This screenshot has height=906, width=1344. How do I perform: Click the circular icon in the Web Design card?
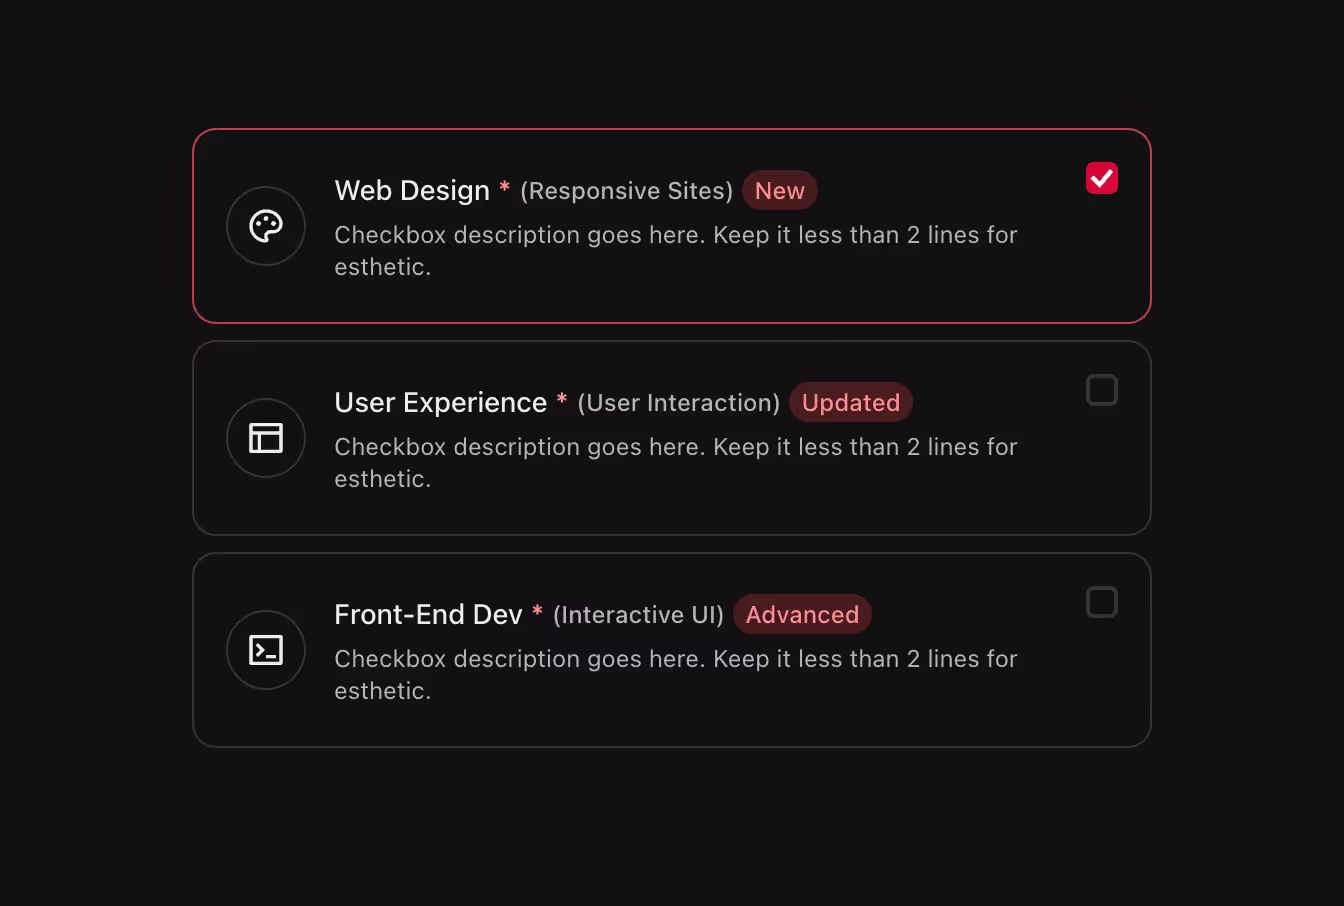(x=266, y=226)
